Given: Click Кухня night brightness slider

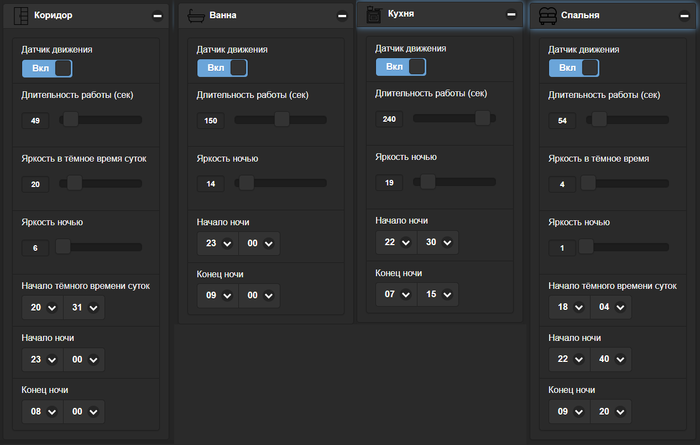Looking at the screenshot, I should coord(454,182).
